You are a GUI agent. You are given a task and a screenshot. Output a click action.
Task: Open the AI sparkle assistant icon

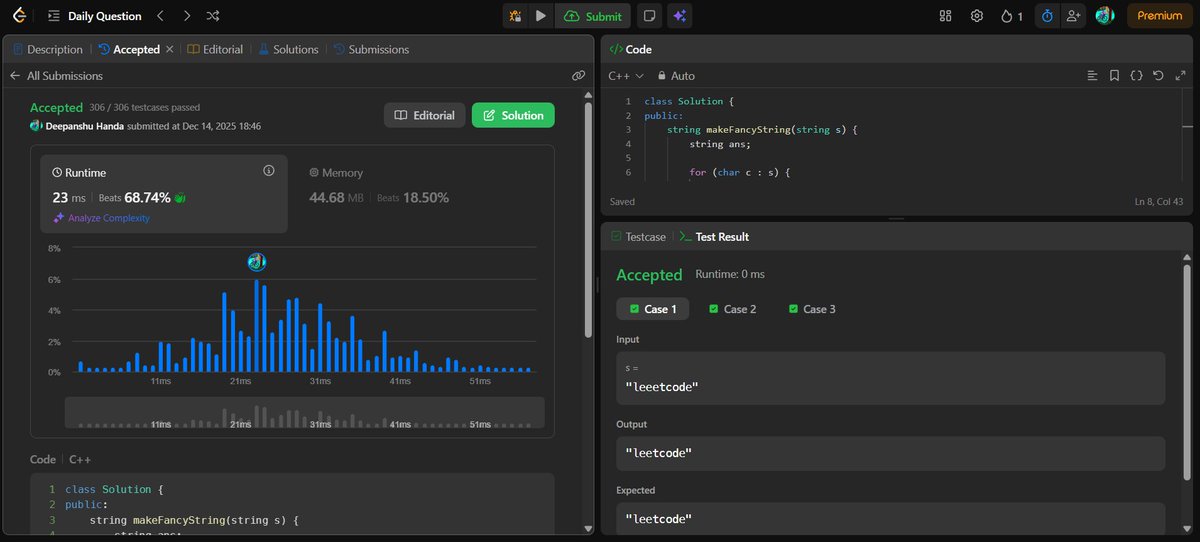pyautogui.click(x=679, y=16)
